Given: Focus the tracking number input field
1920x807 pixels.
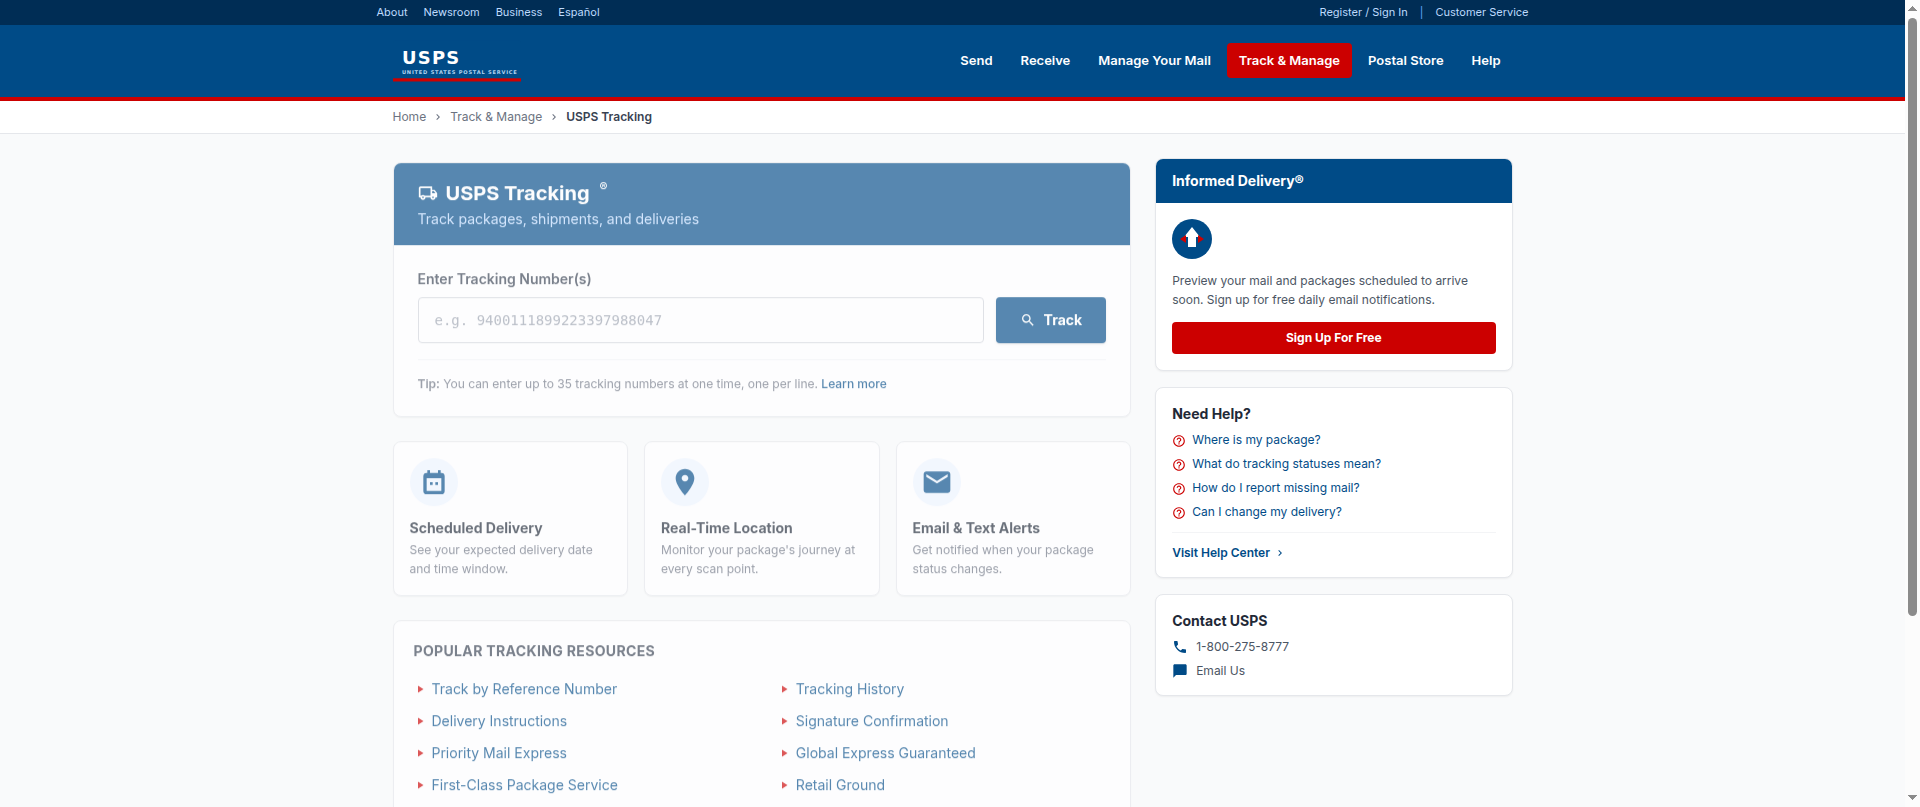Looking at the screenshot, I should coord(701,320).
